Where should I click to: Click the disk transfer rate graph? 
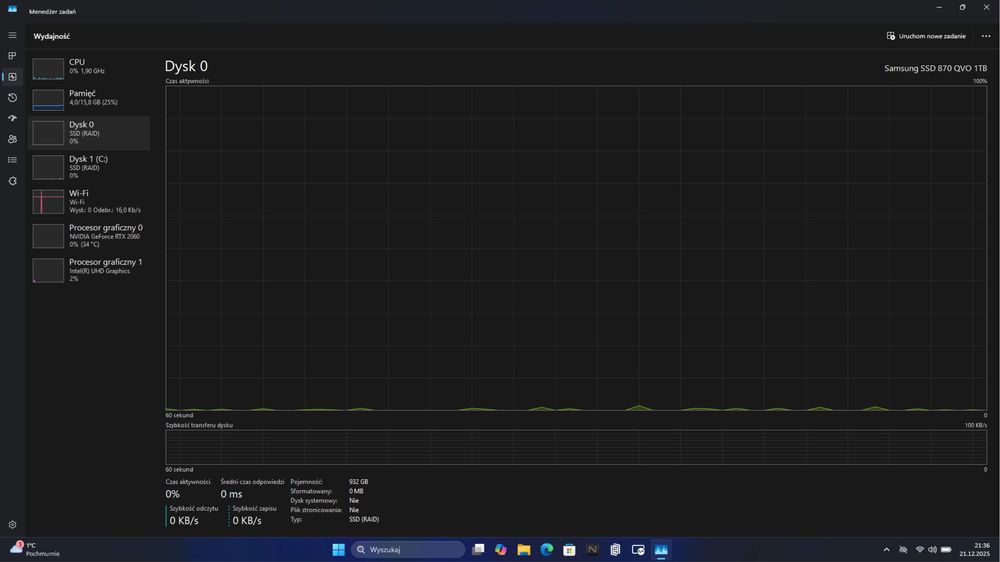point(576,447)
